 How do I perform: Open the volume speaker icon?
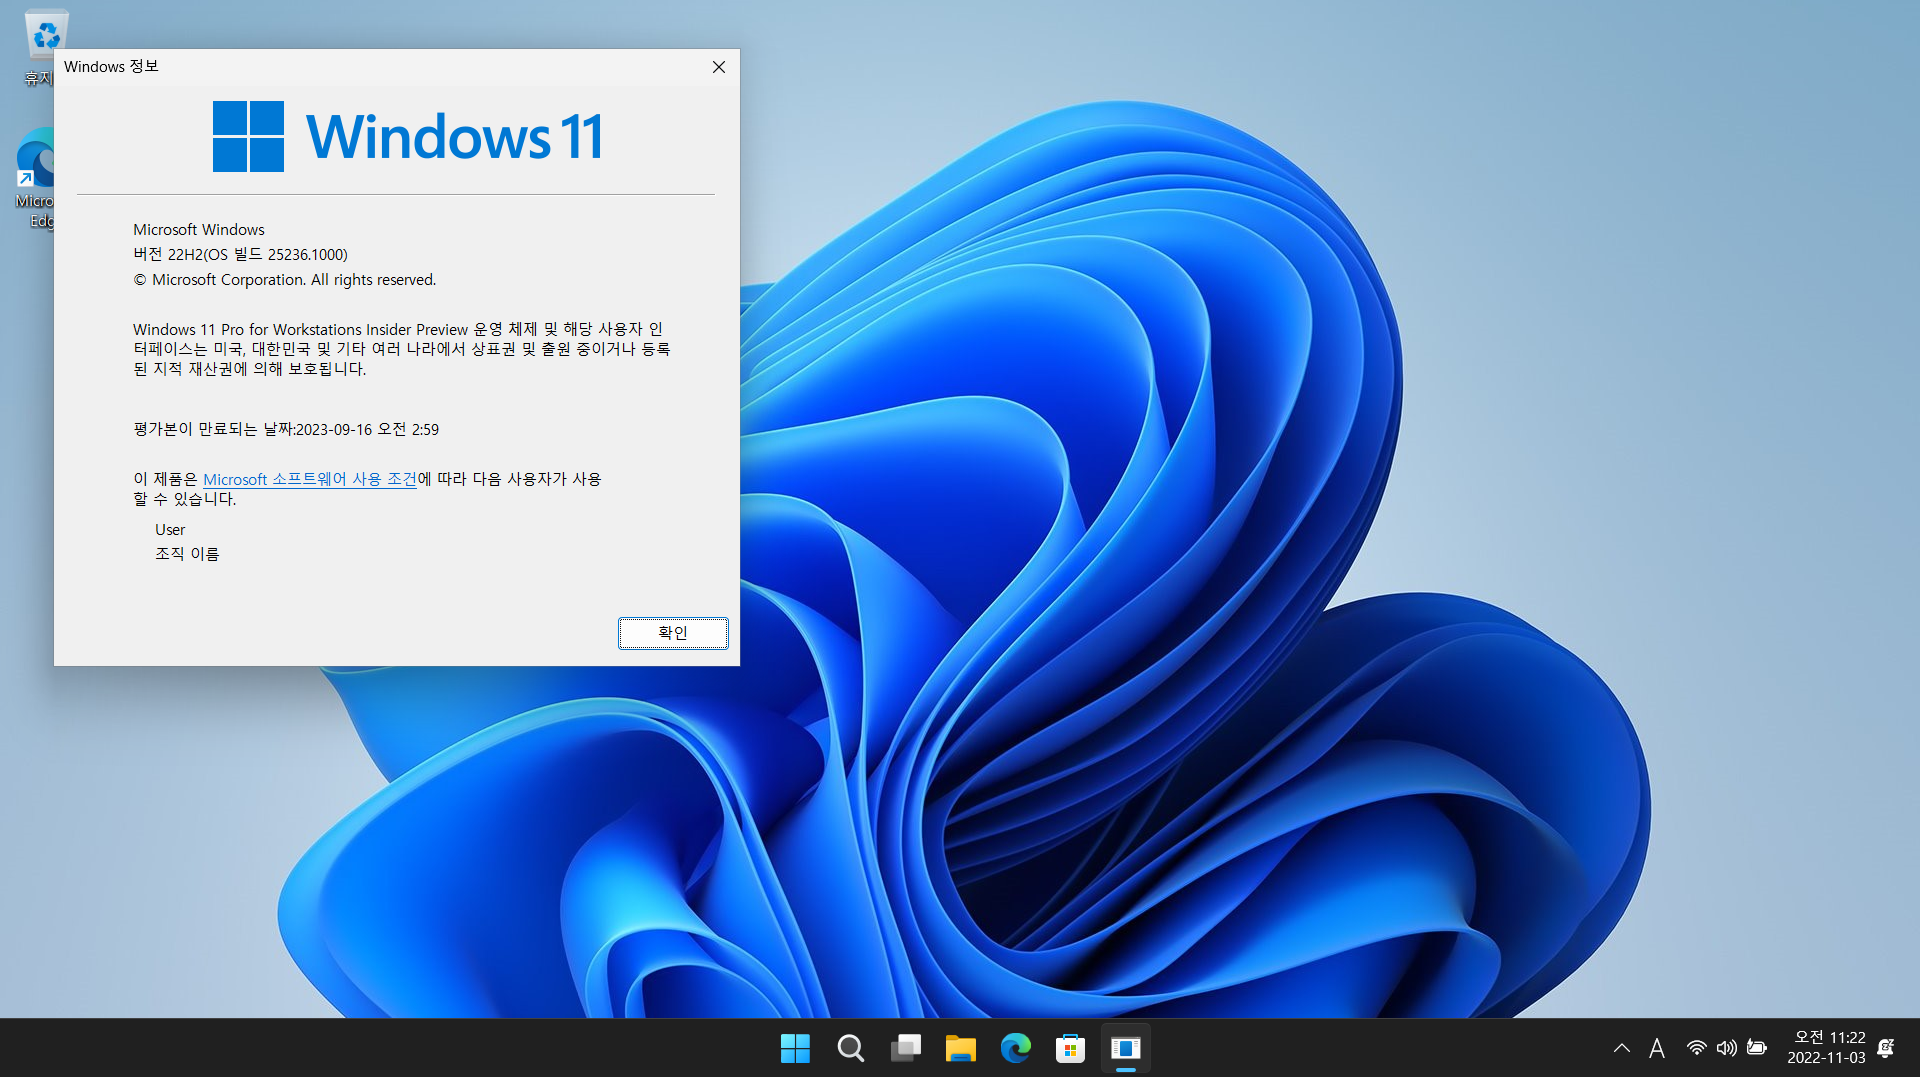[x=1726, y=1048]
